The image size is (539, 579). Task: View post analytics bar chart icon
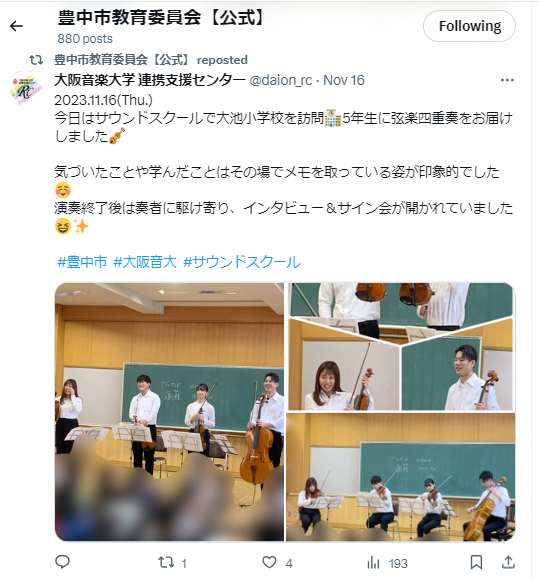click(373, 563)
